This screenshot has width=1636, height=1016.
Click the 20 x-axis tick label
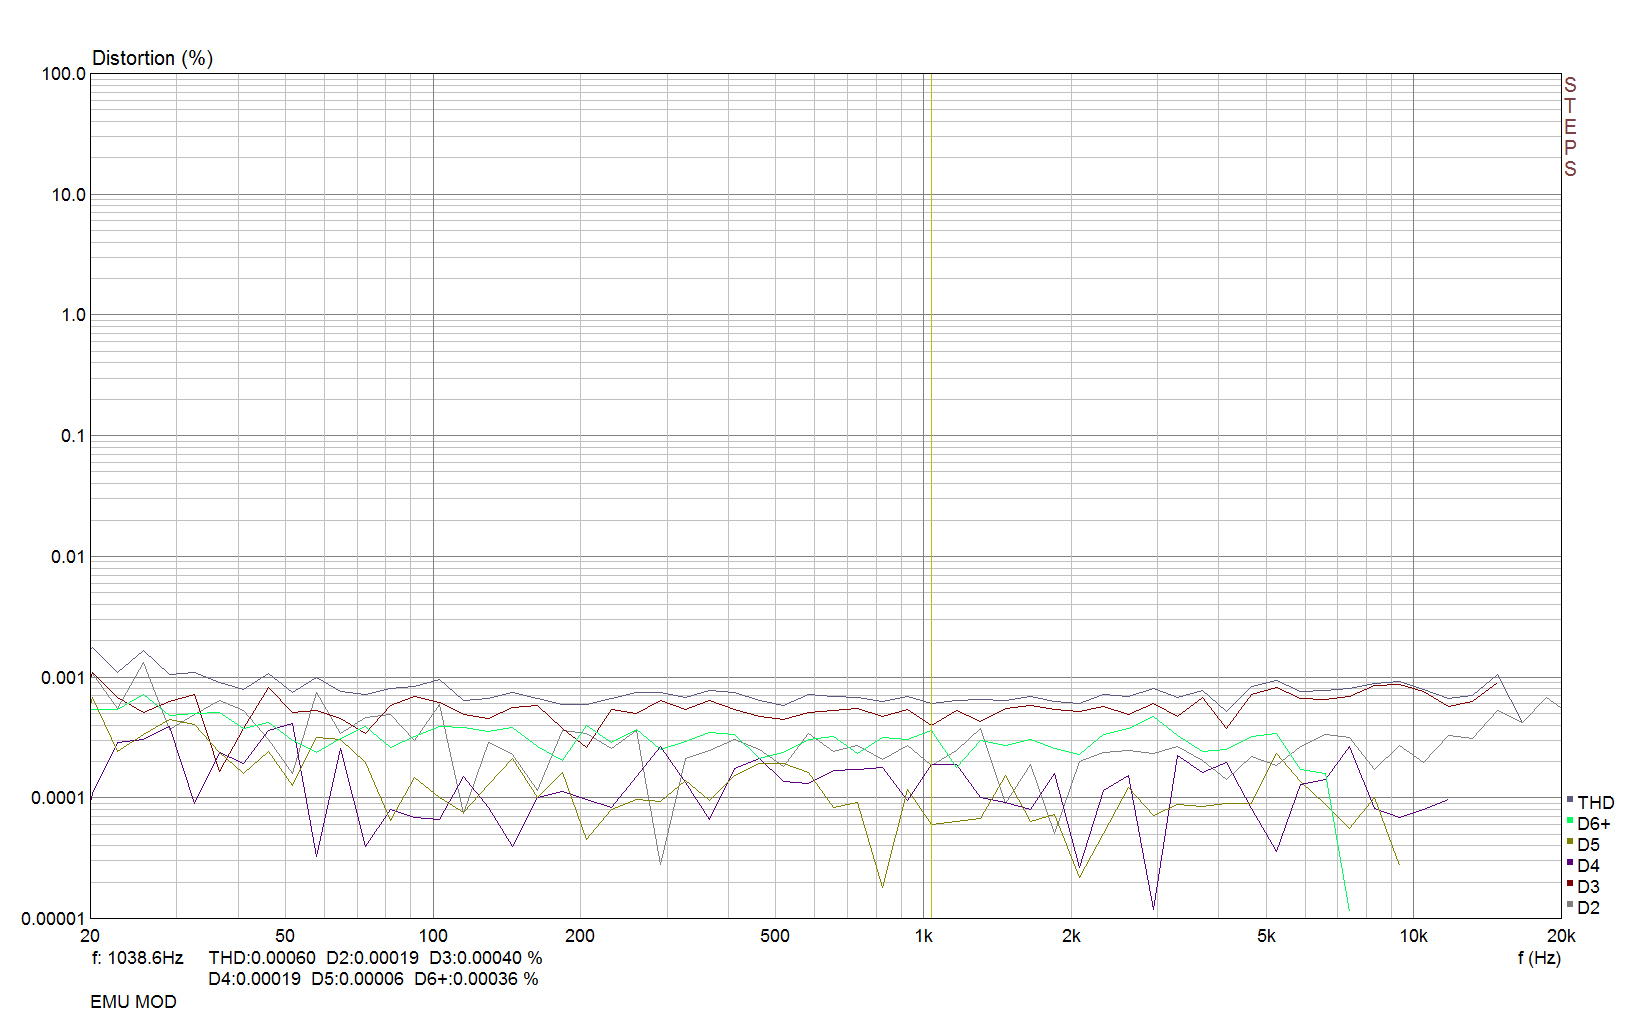coord(90,936)
